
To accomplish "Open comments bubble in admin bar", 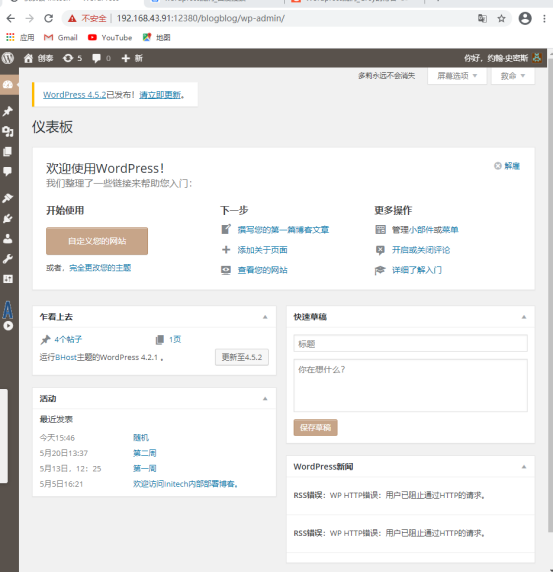I will tap(101, 58).
